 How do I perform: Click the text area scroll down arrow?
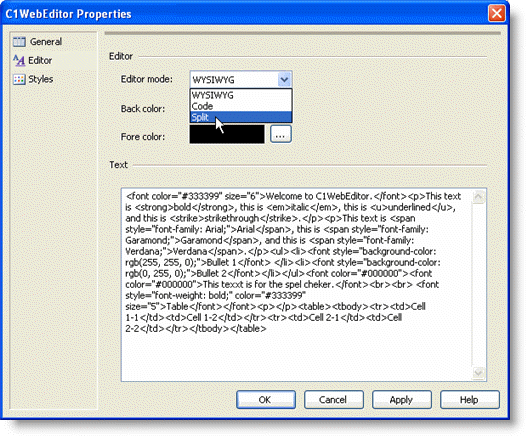(x=478, y=373)
